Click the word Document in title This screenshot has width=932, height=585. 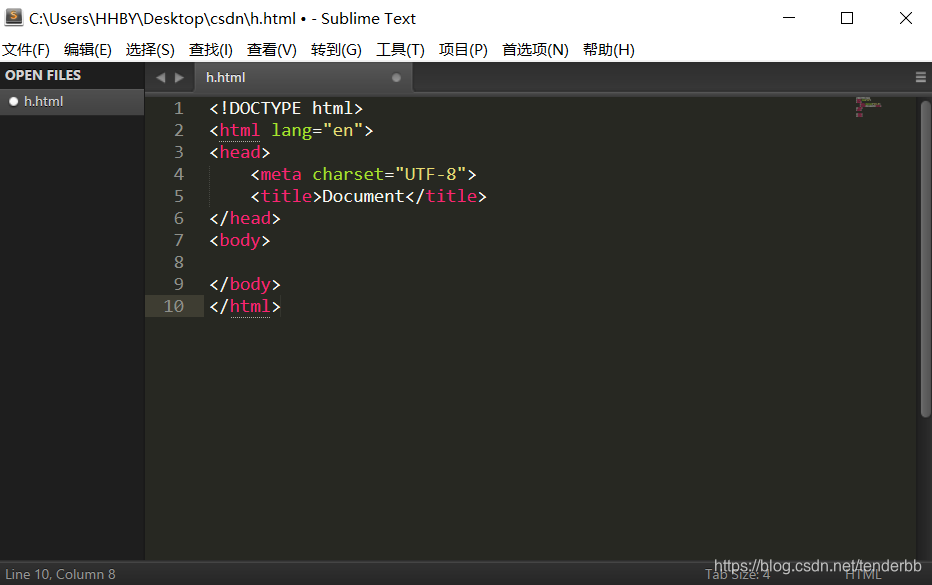pos(363,196)
